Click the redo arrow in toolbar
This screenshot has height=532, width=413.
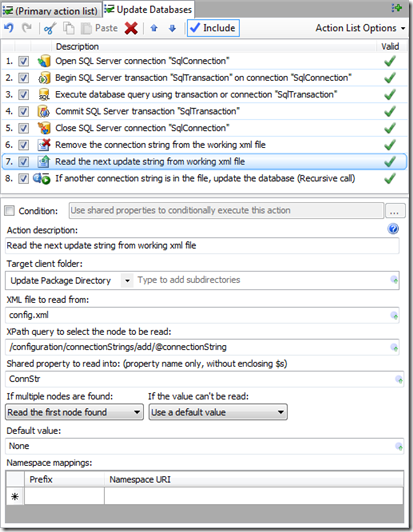point(26,28)
